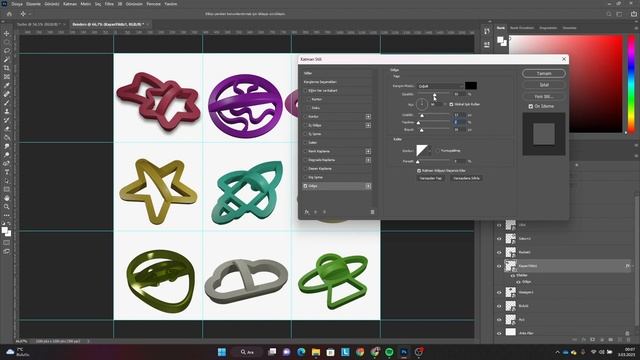Open the Filtre menu
The image size is (640, 360).
tap(109, 4)
